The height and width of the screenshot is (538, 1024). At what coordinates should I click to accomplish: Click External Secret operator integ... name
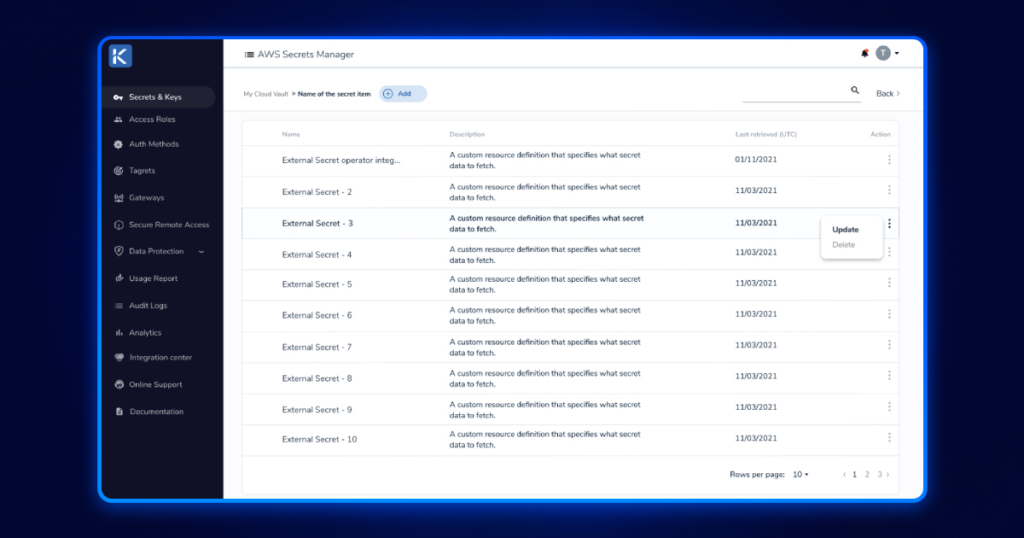point(341,160)
